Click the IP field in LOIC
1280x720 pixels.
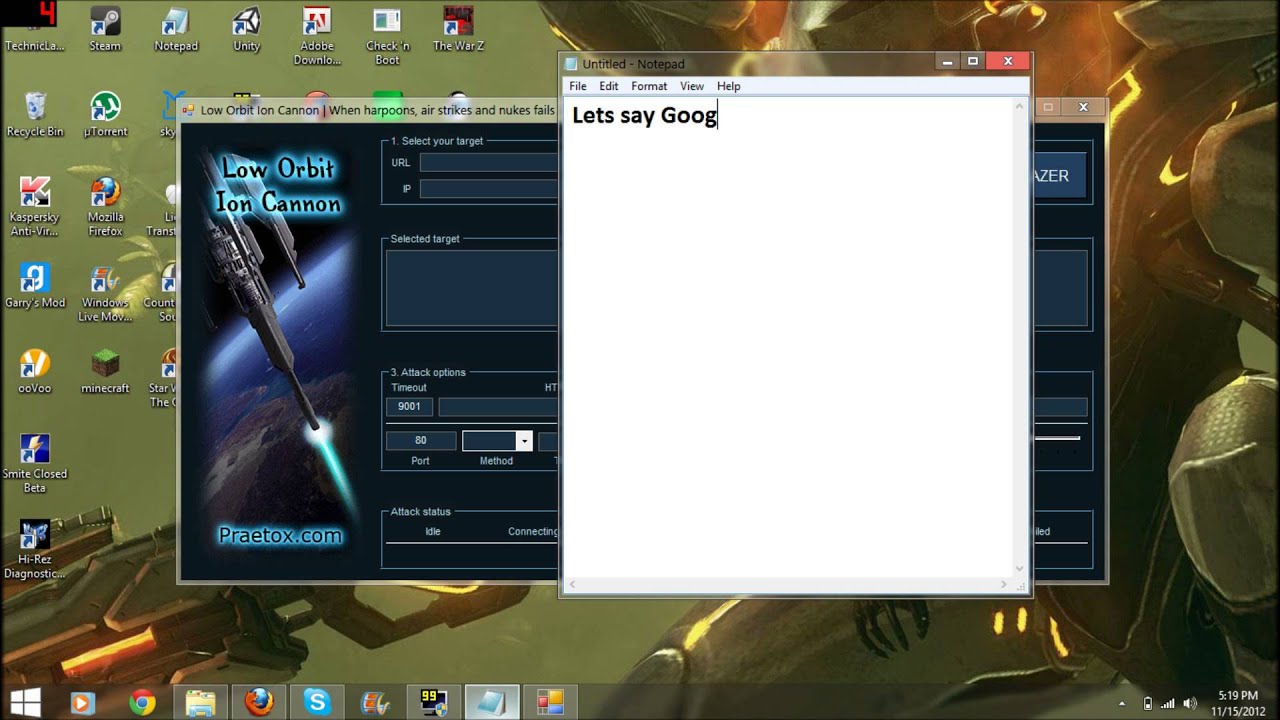click(488, 188)
